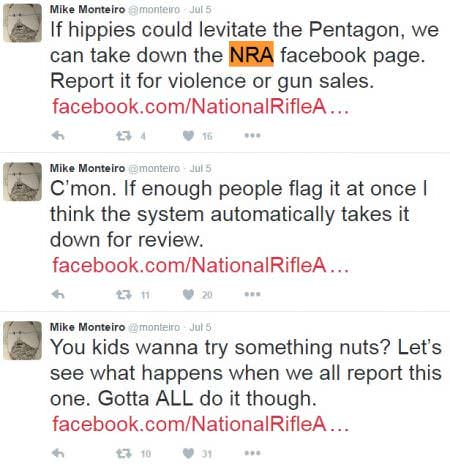Open facebook link in the last tweet
The width and height of the screenshot is (450, 467).
201,424
